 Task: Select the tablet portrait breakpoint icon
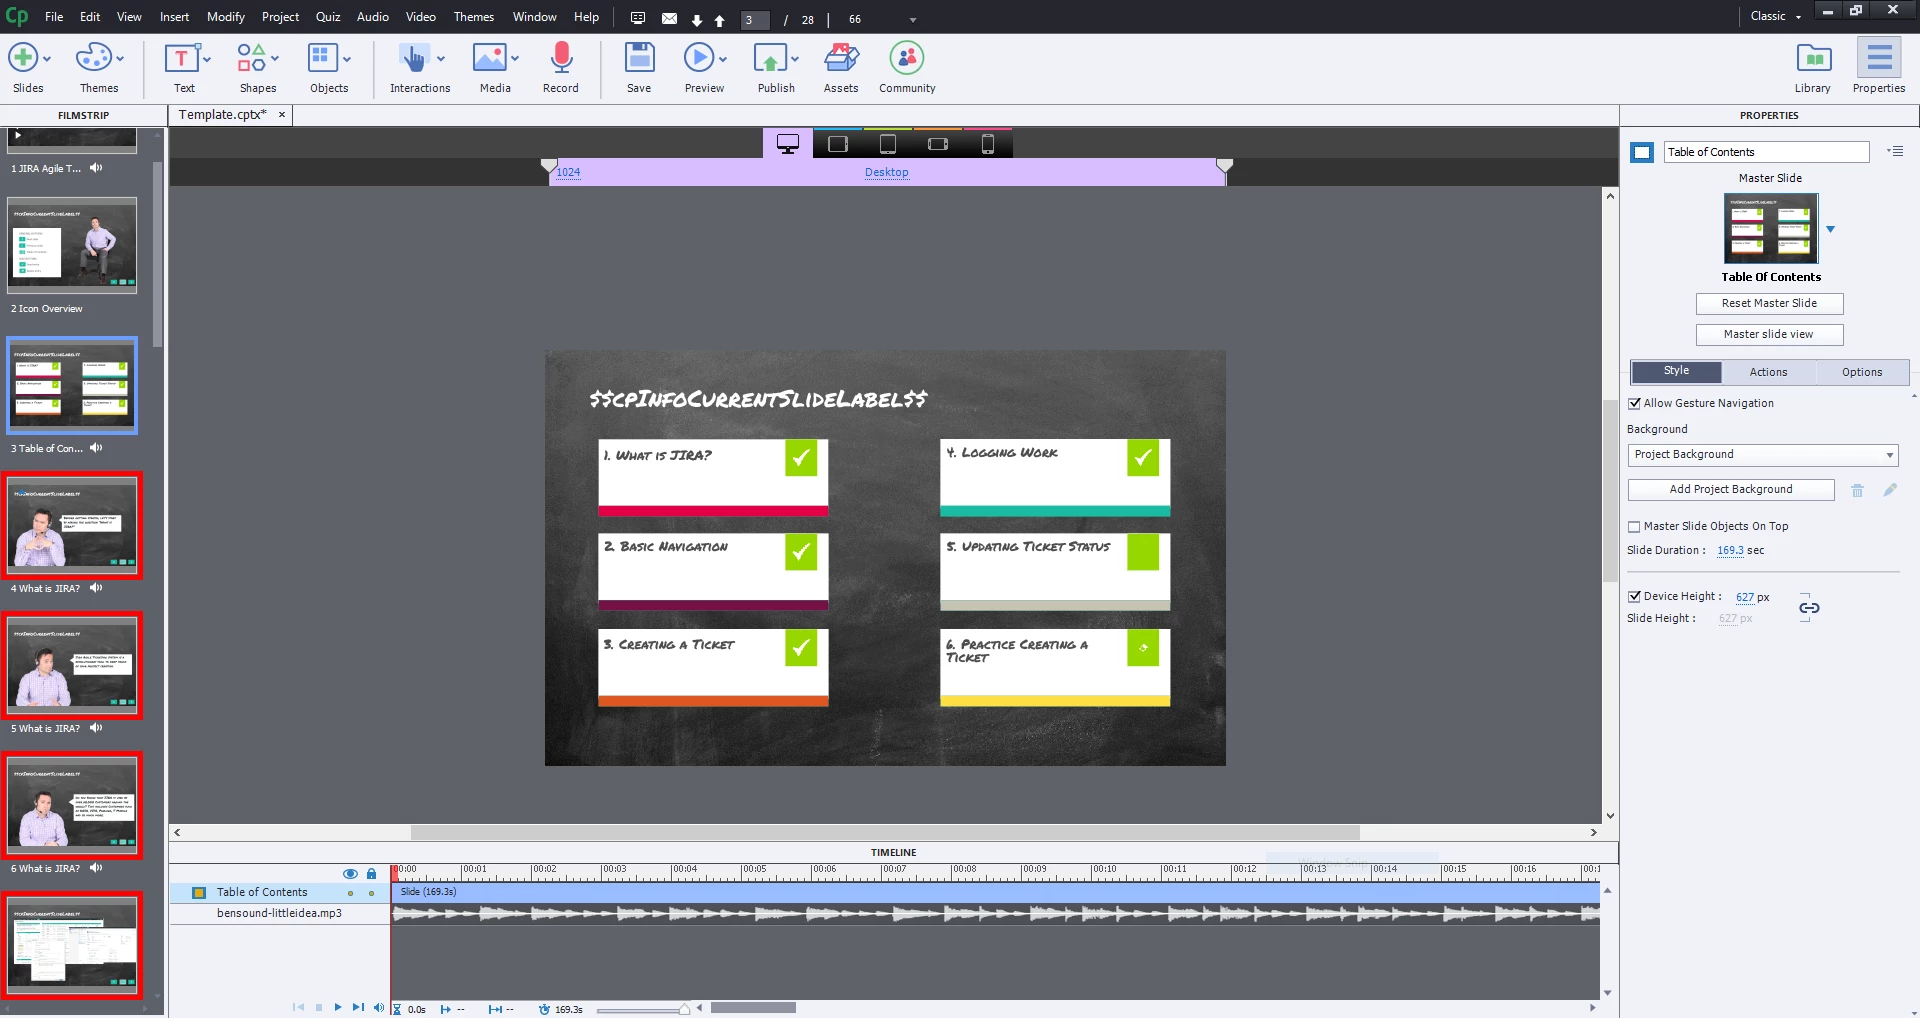pyautogui.click(x=887, y=144)
